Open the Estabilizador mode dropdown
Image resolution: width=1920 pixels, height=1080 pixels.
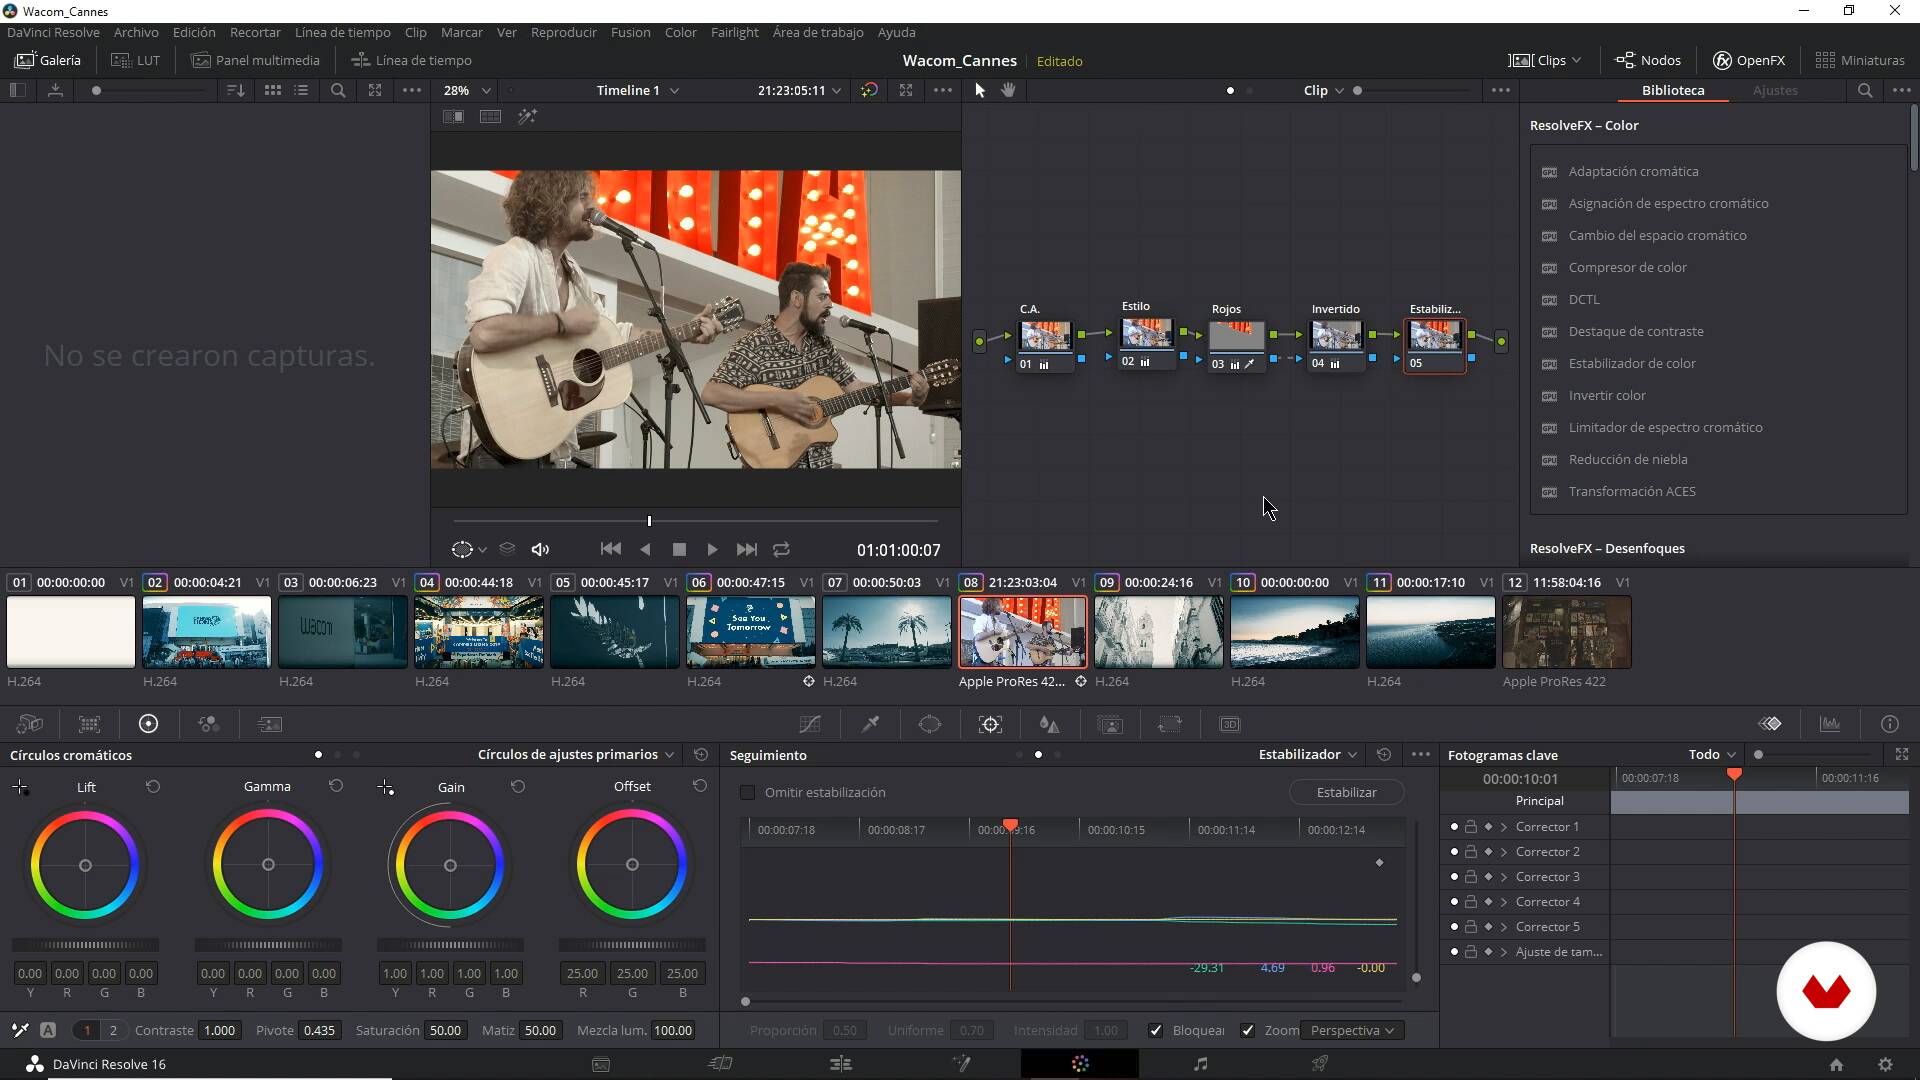click(1308, 755)
